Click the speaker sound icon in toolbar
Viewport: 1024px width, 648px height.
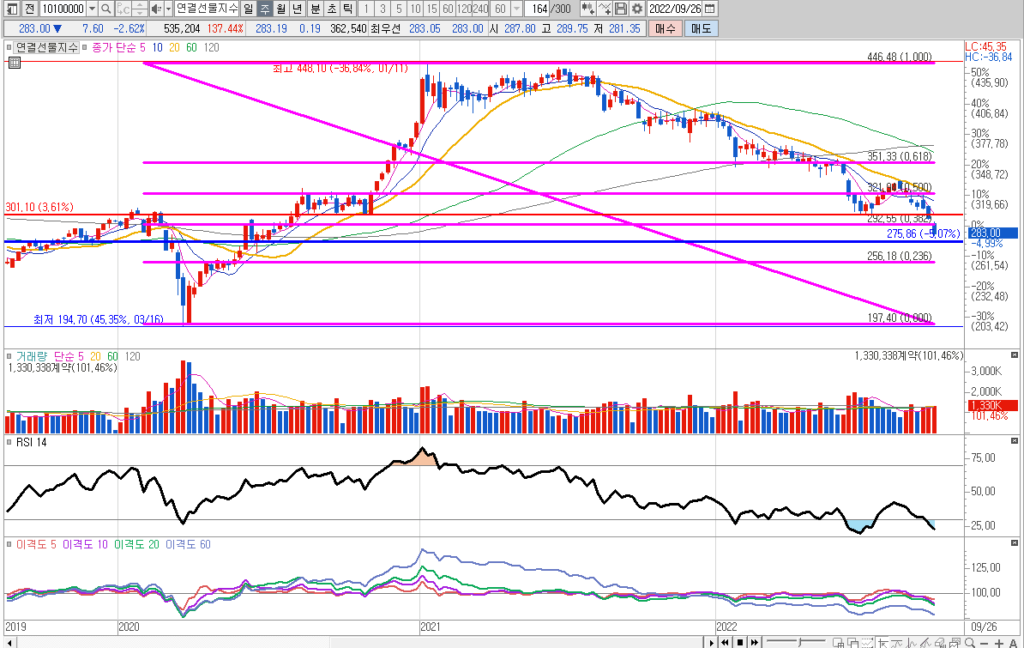pyautogui.click(x=155, y=8)
